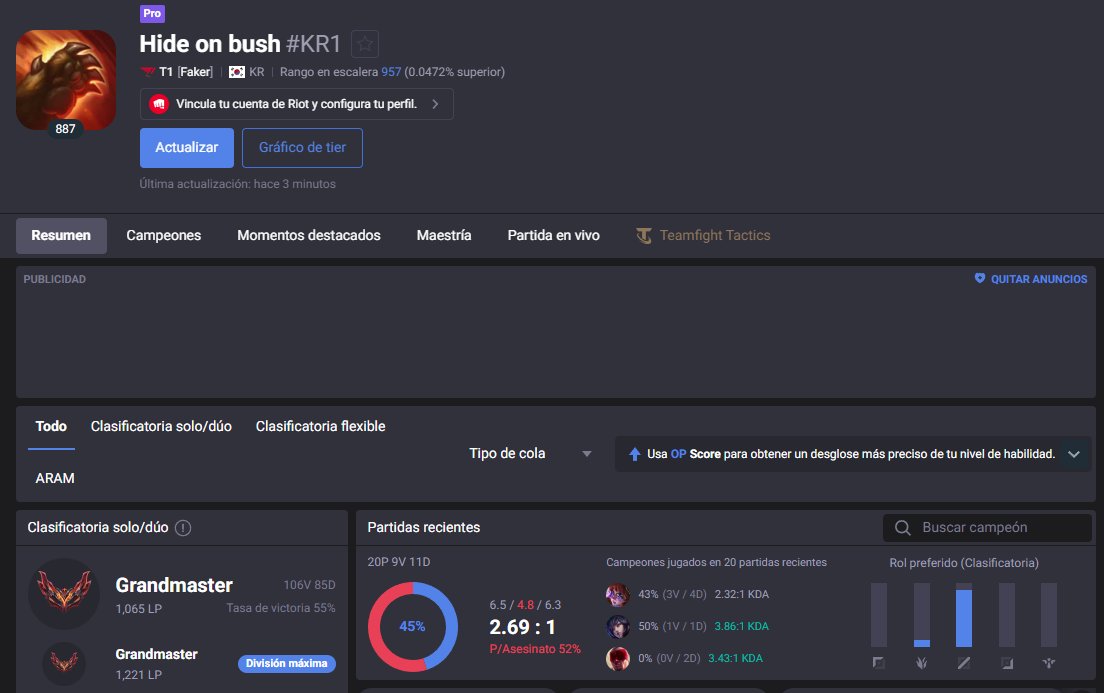Click the large Grandmaster emblem icon
1104x693 pixels.
point(64,593)
